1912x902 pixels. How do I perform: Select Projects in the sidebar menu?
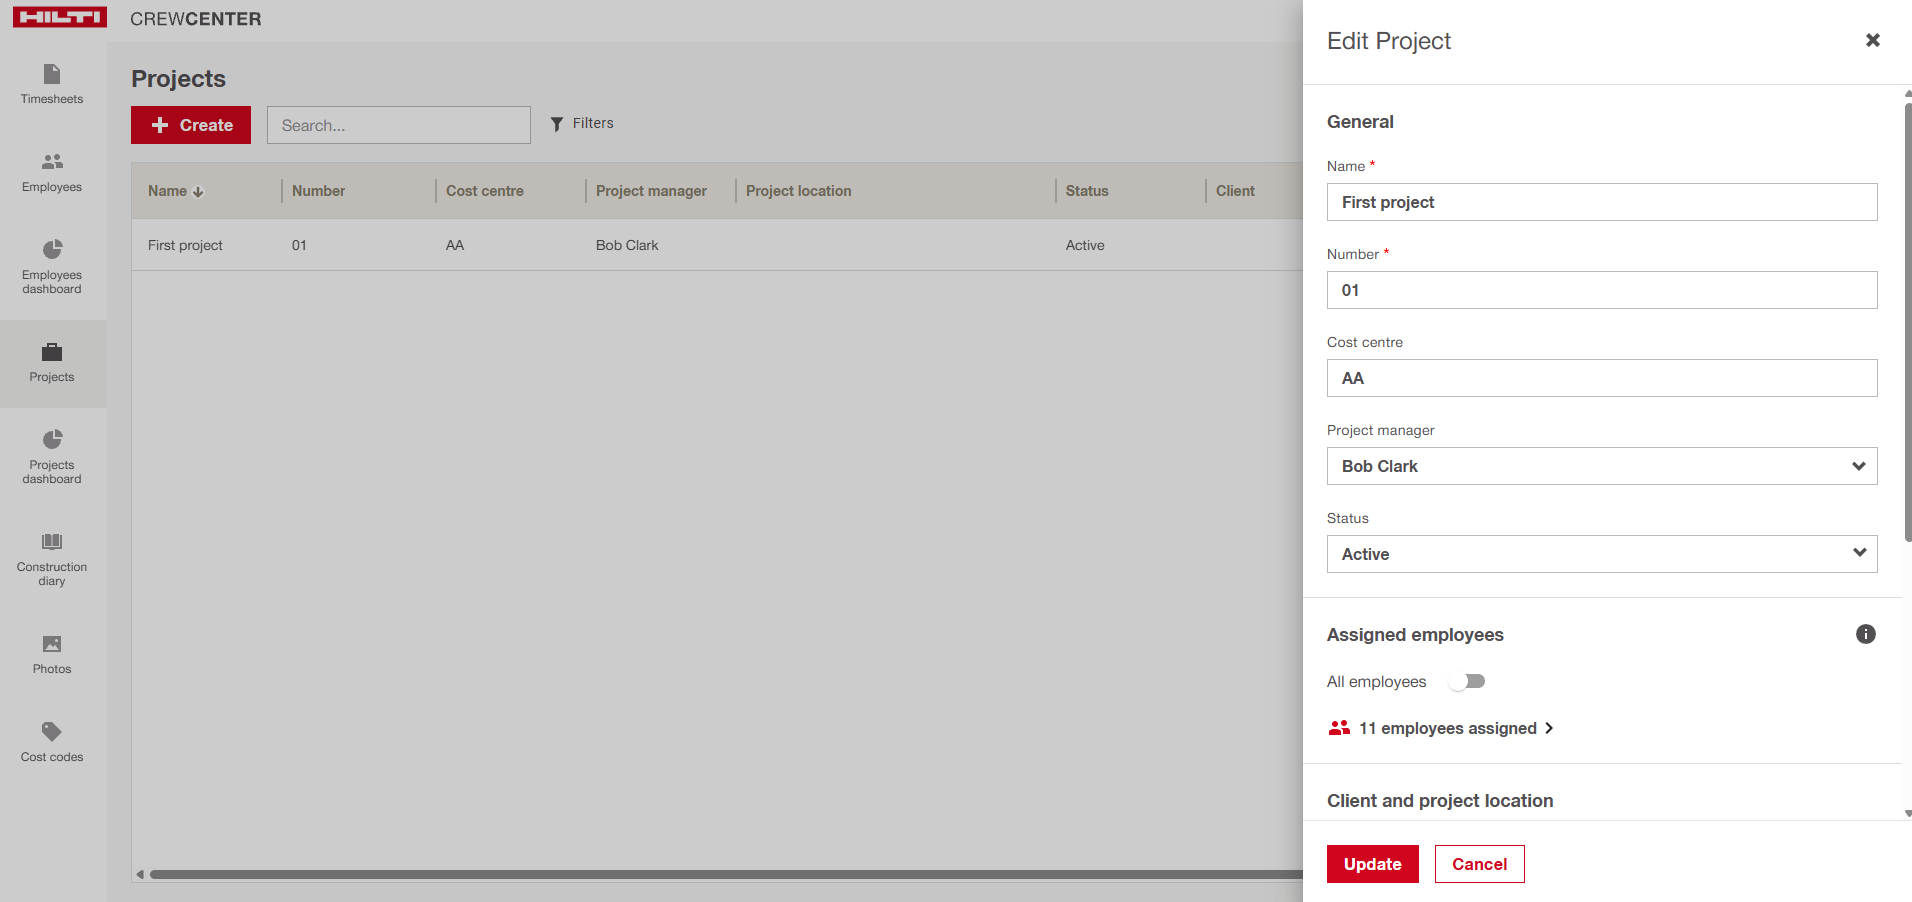pos(52,362)
